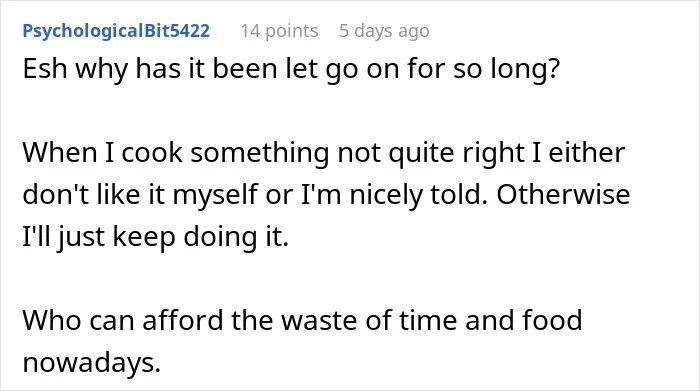Open the "5 days ago" timestamp permalink
Screen dimensions: 700x391
[384, 31]
